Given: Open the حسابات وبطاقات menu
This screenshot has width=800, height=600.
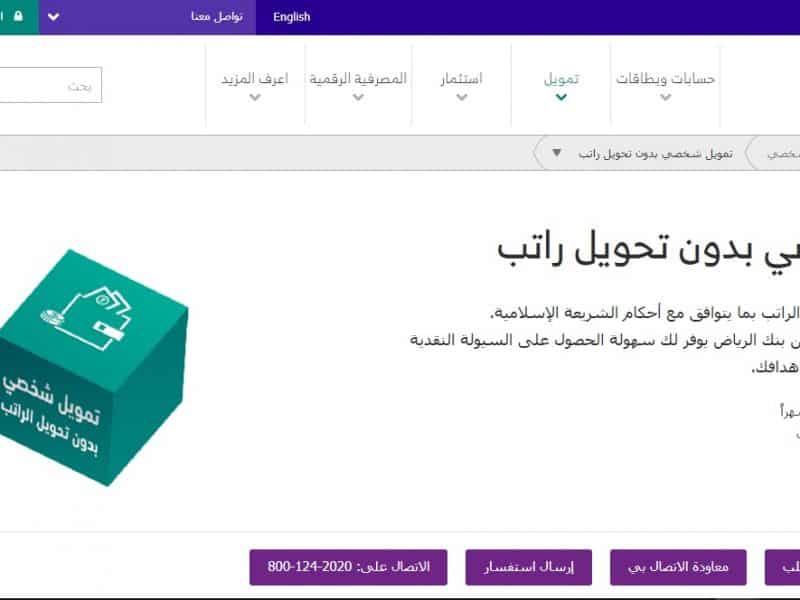Looking at the screenshot, I should click(665, 79).
